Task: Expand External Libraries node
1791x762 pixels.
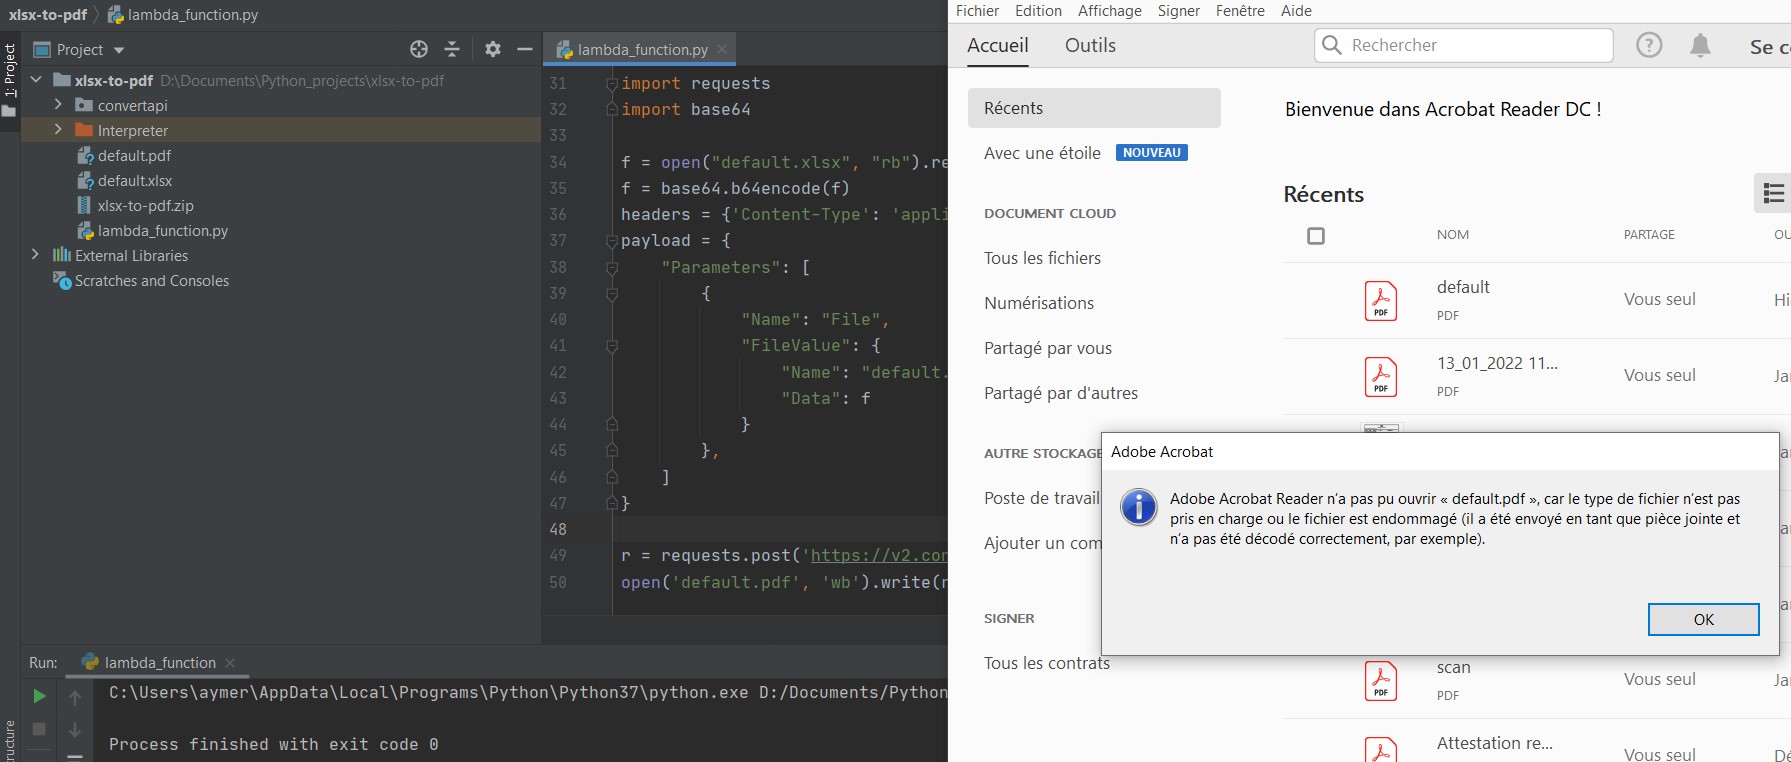Action: (x=36, y=254)
